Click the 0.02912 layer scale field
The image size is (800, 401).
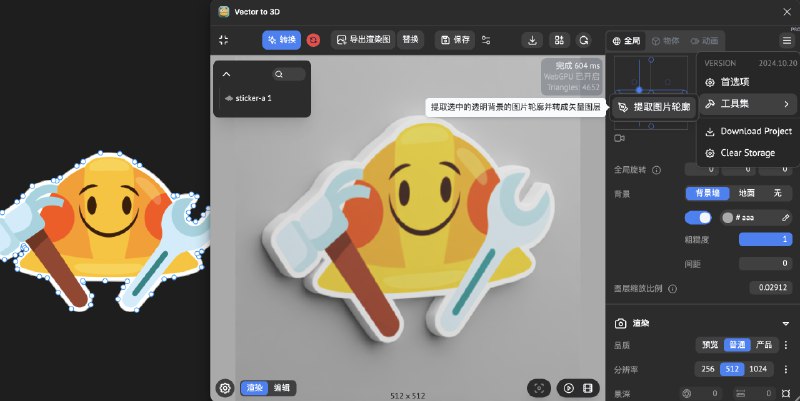tap(770, 288)
